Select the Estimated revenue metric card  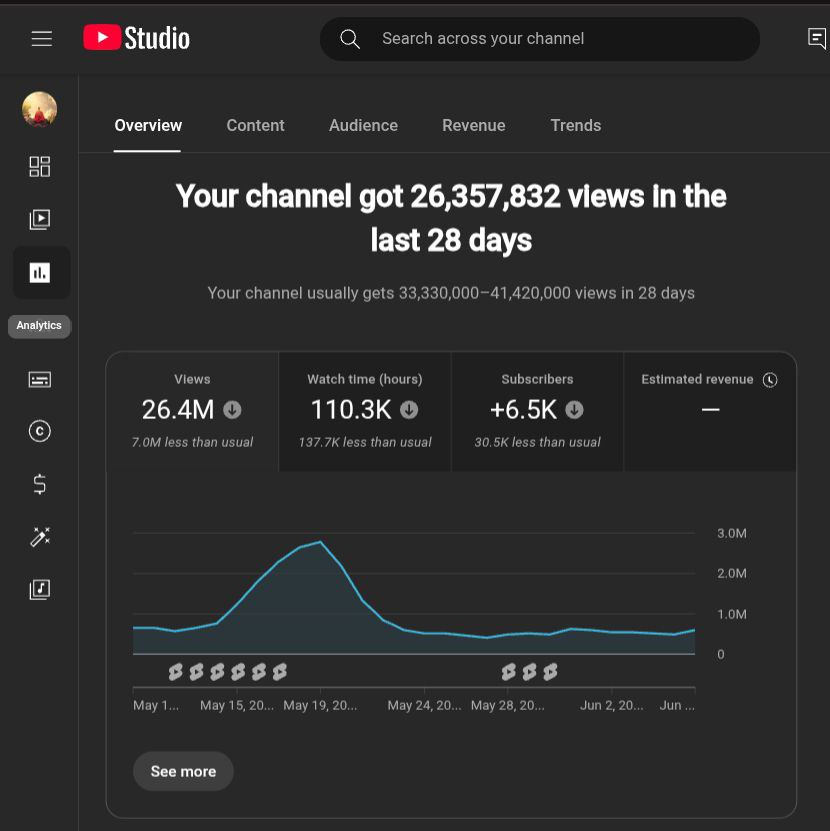[x=709, y=411]
